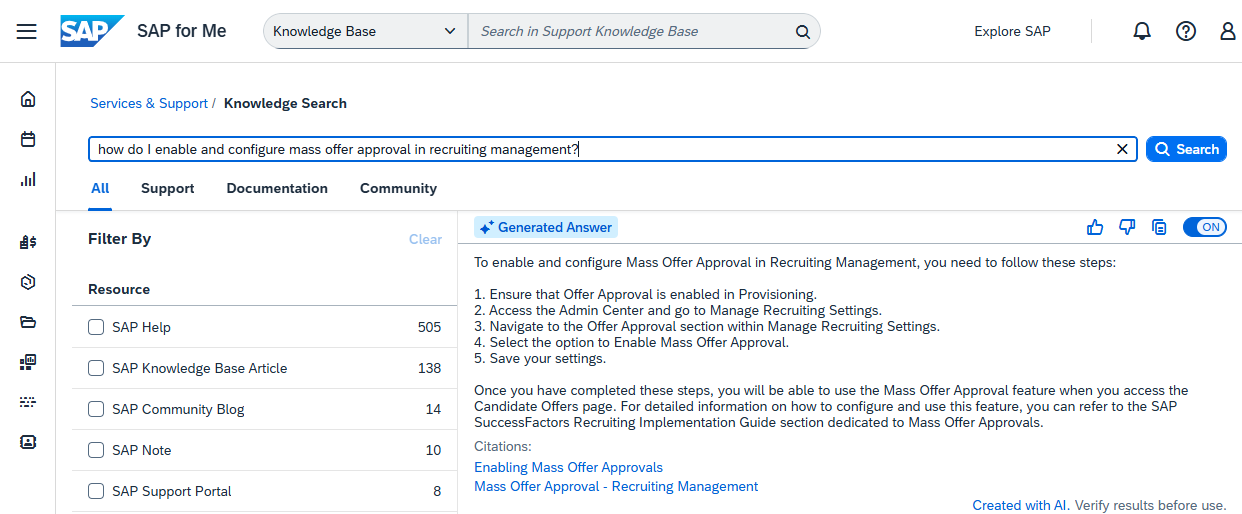Open Mass Offer Approval - Recruiting Management citation
The width and height of the screenshot is (1242, 514).
[x=616, y=486]
